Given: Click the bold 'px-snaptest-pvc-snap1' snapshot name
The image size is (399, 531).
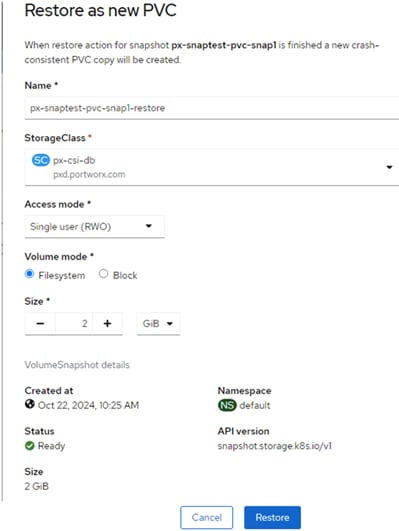Looking at the screenshot, I should (224, 45).
